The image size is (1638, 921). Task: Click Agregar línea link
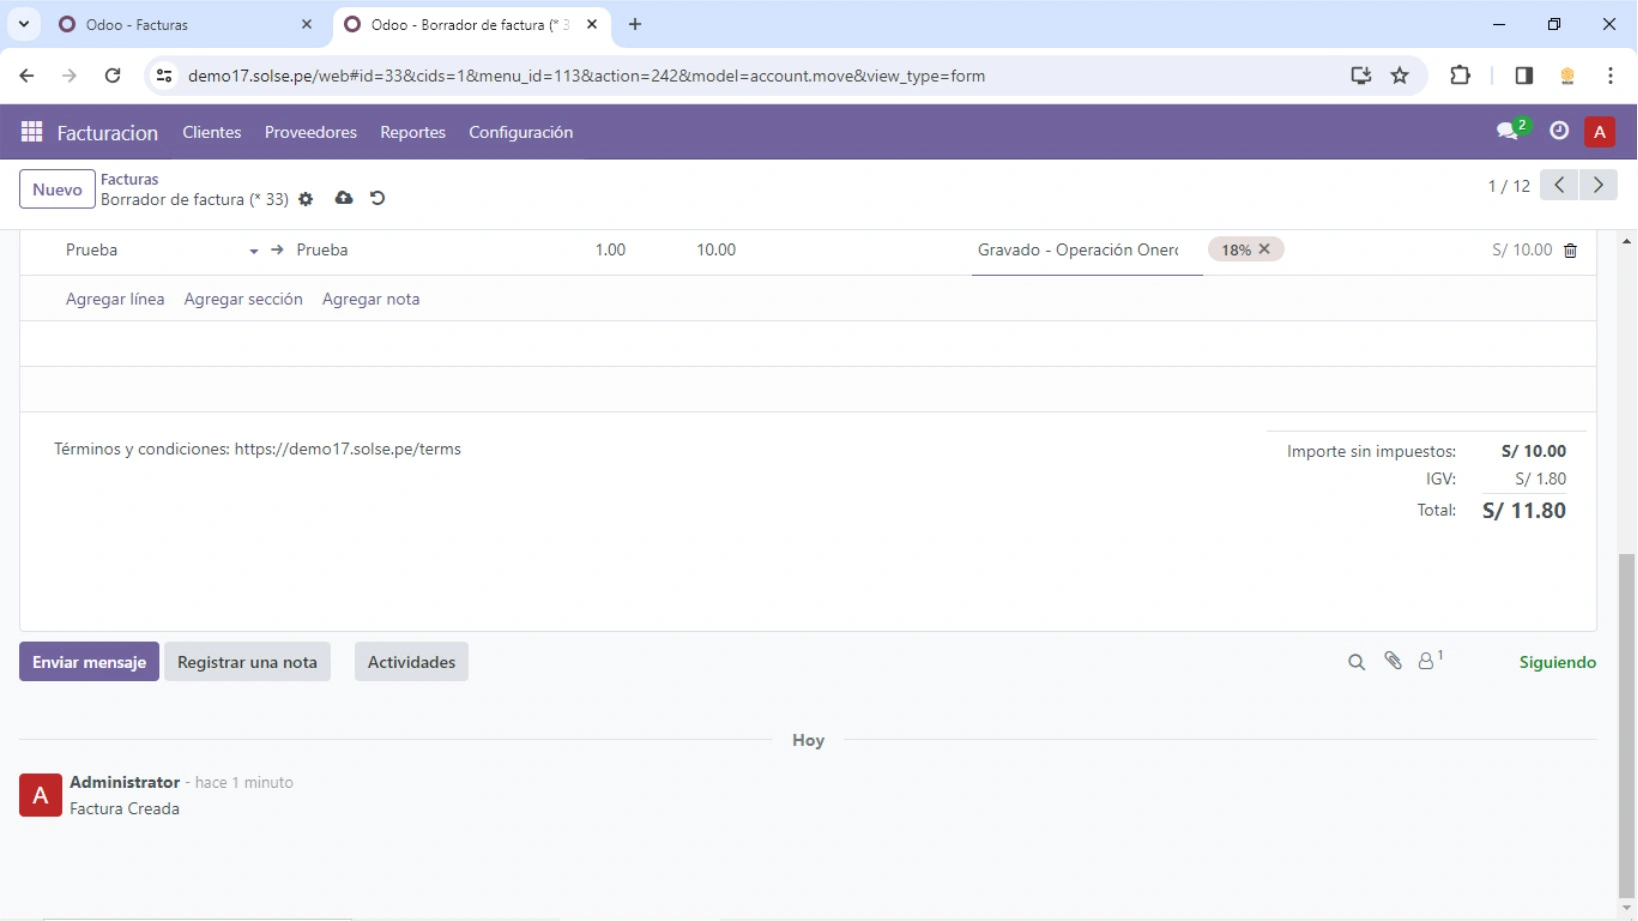[115, 299]
